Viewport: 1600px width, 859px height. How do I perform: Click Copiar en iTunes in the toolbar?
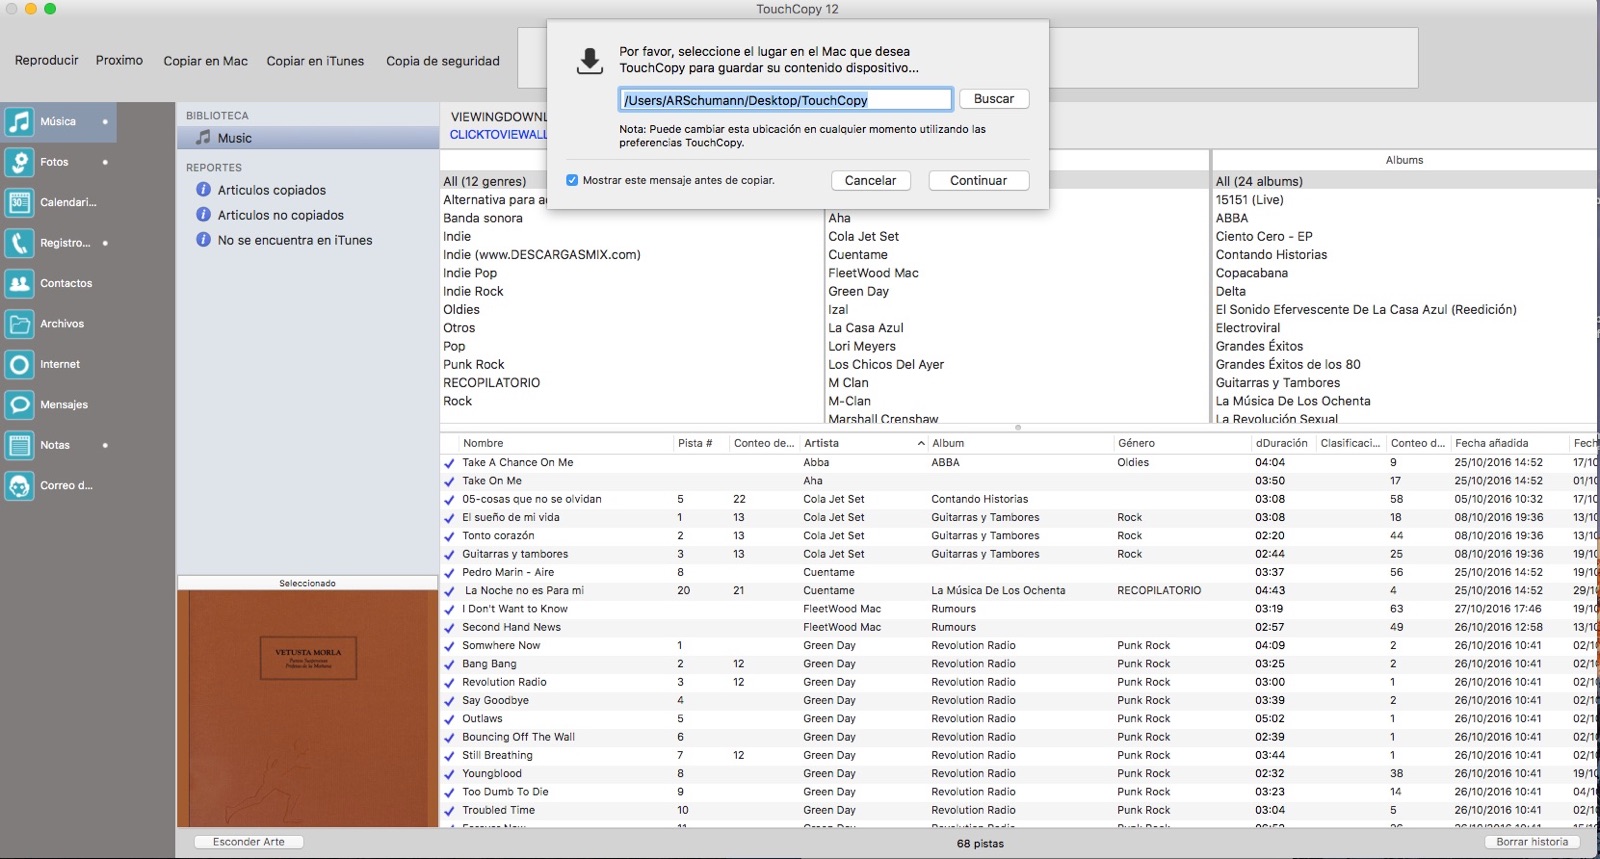coord(315,61)
